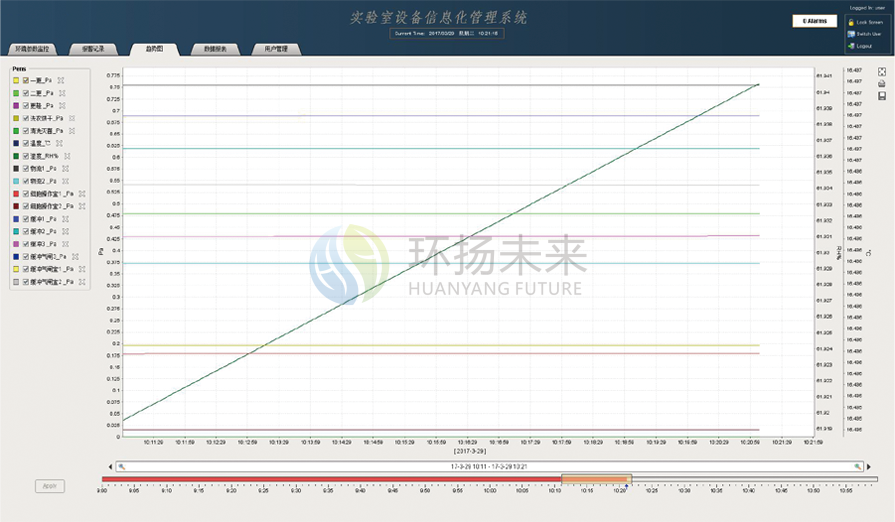Hide the 物流1_Pa pen via its checkbox
This screenshot has height=522, width=895.
tap(26, 168)
